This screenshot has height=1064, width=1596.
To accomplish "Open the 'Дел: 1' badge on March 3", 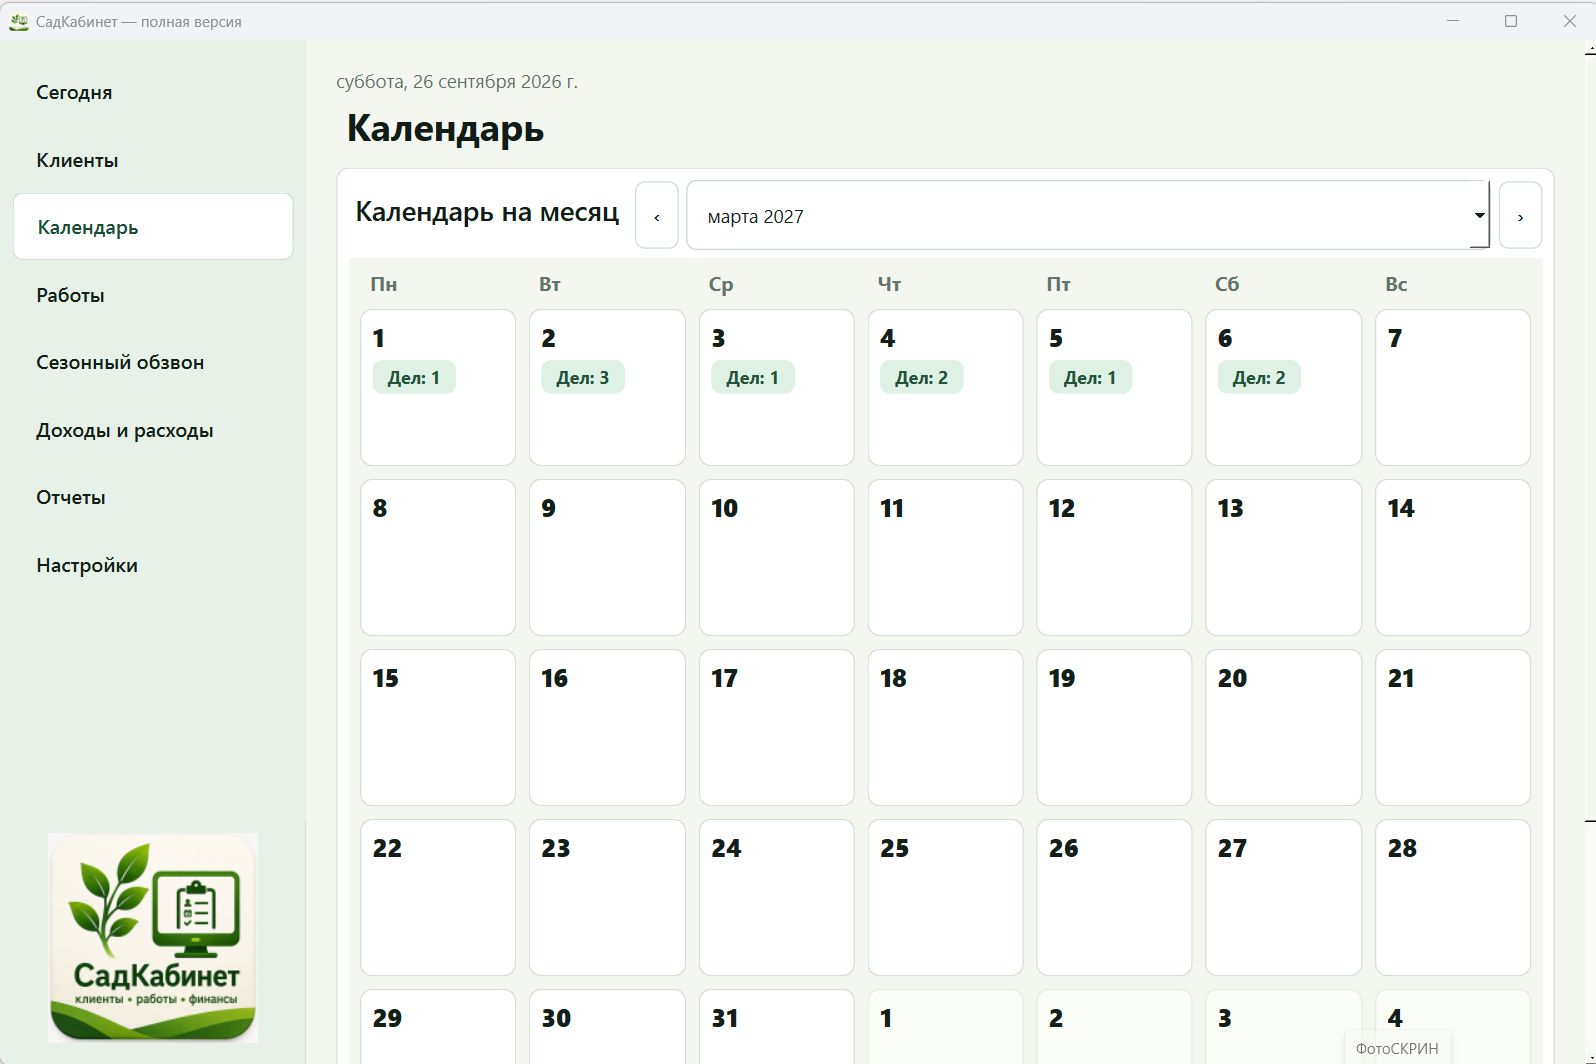I will (x=752, y=378).
